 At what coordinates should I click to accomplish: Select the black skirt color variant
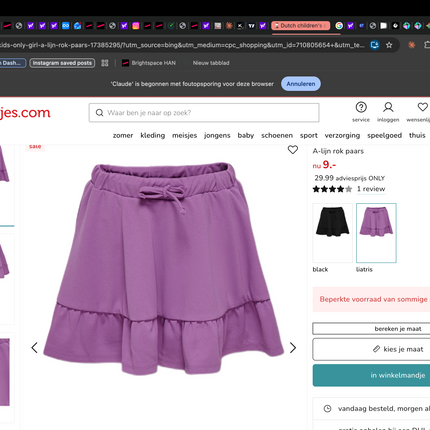pos(332,233)
